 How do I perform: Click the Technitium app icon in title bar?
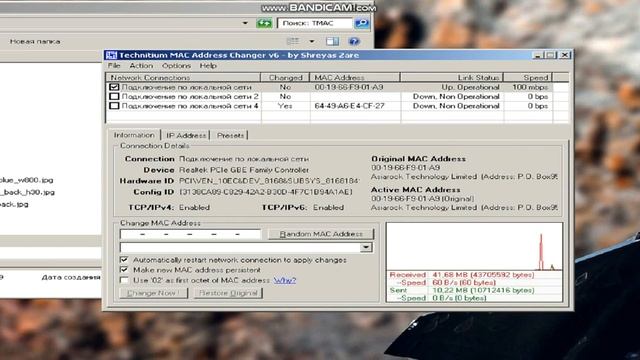[x=111, y=55]
